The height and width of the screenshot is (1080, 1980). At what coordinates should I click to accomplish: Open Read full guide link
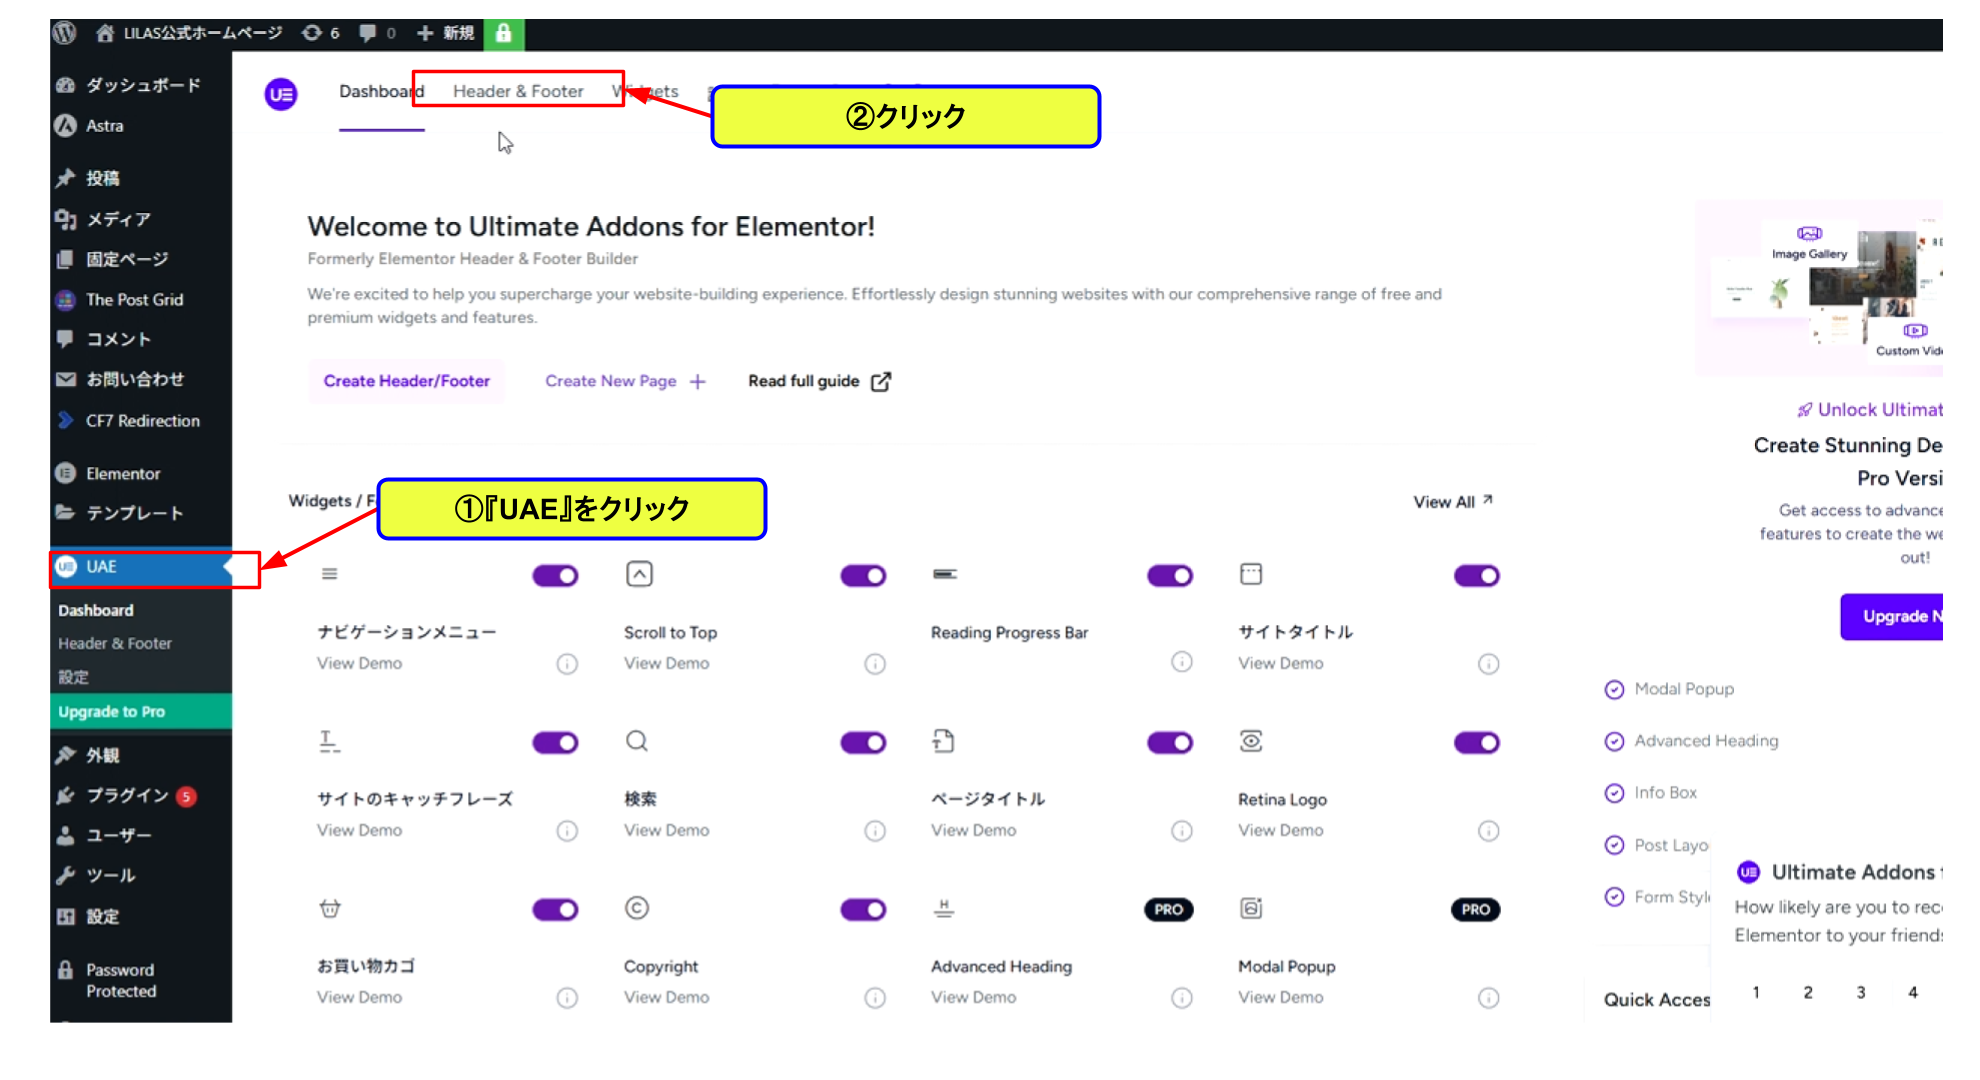[819, 381]
